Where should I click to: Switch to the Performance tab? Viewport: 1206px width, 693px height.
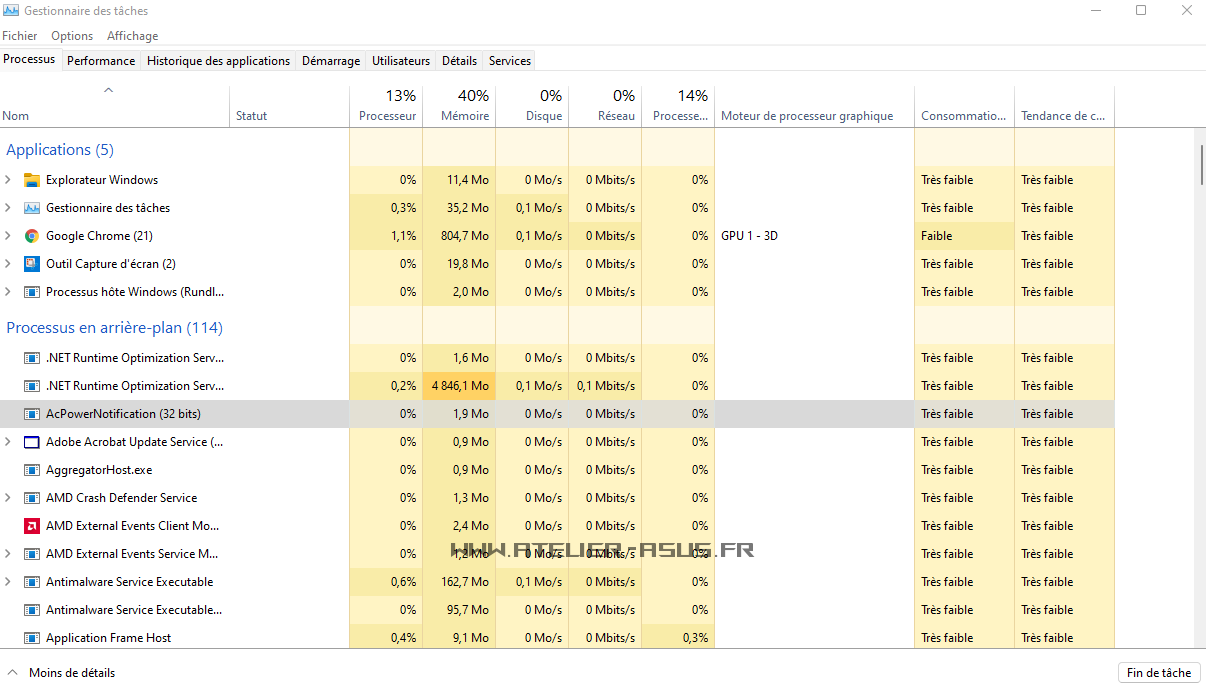click(x=101, y=61)
